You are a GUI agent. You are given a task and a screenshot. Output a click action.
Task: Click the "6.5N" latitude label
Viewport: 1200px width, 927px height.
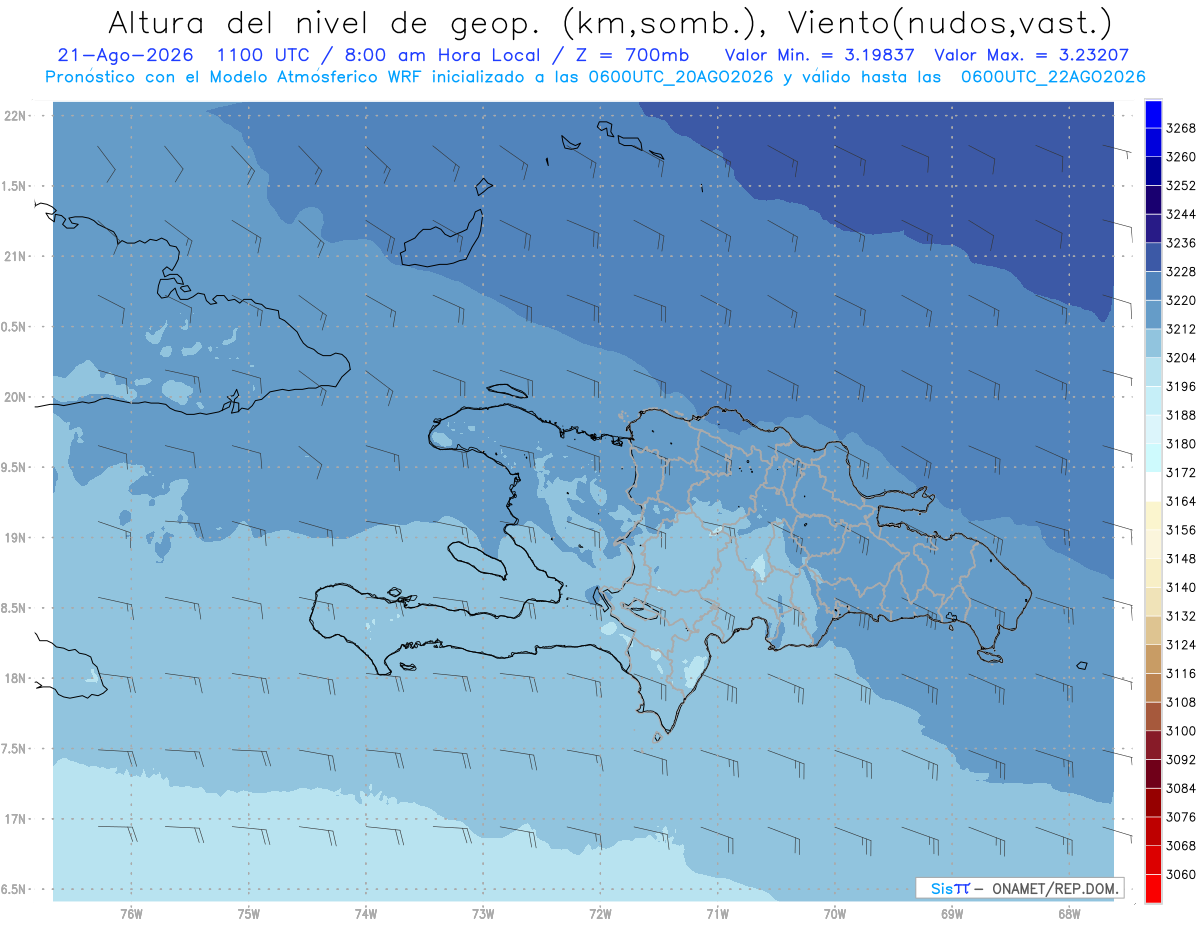[x=15, y=890]
